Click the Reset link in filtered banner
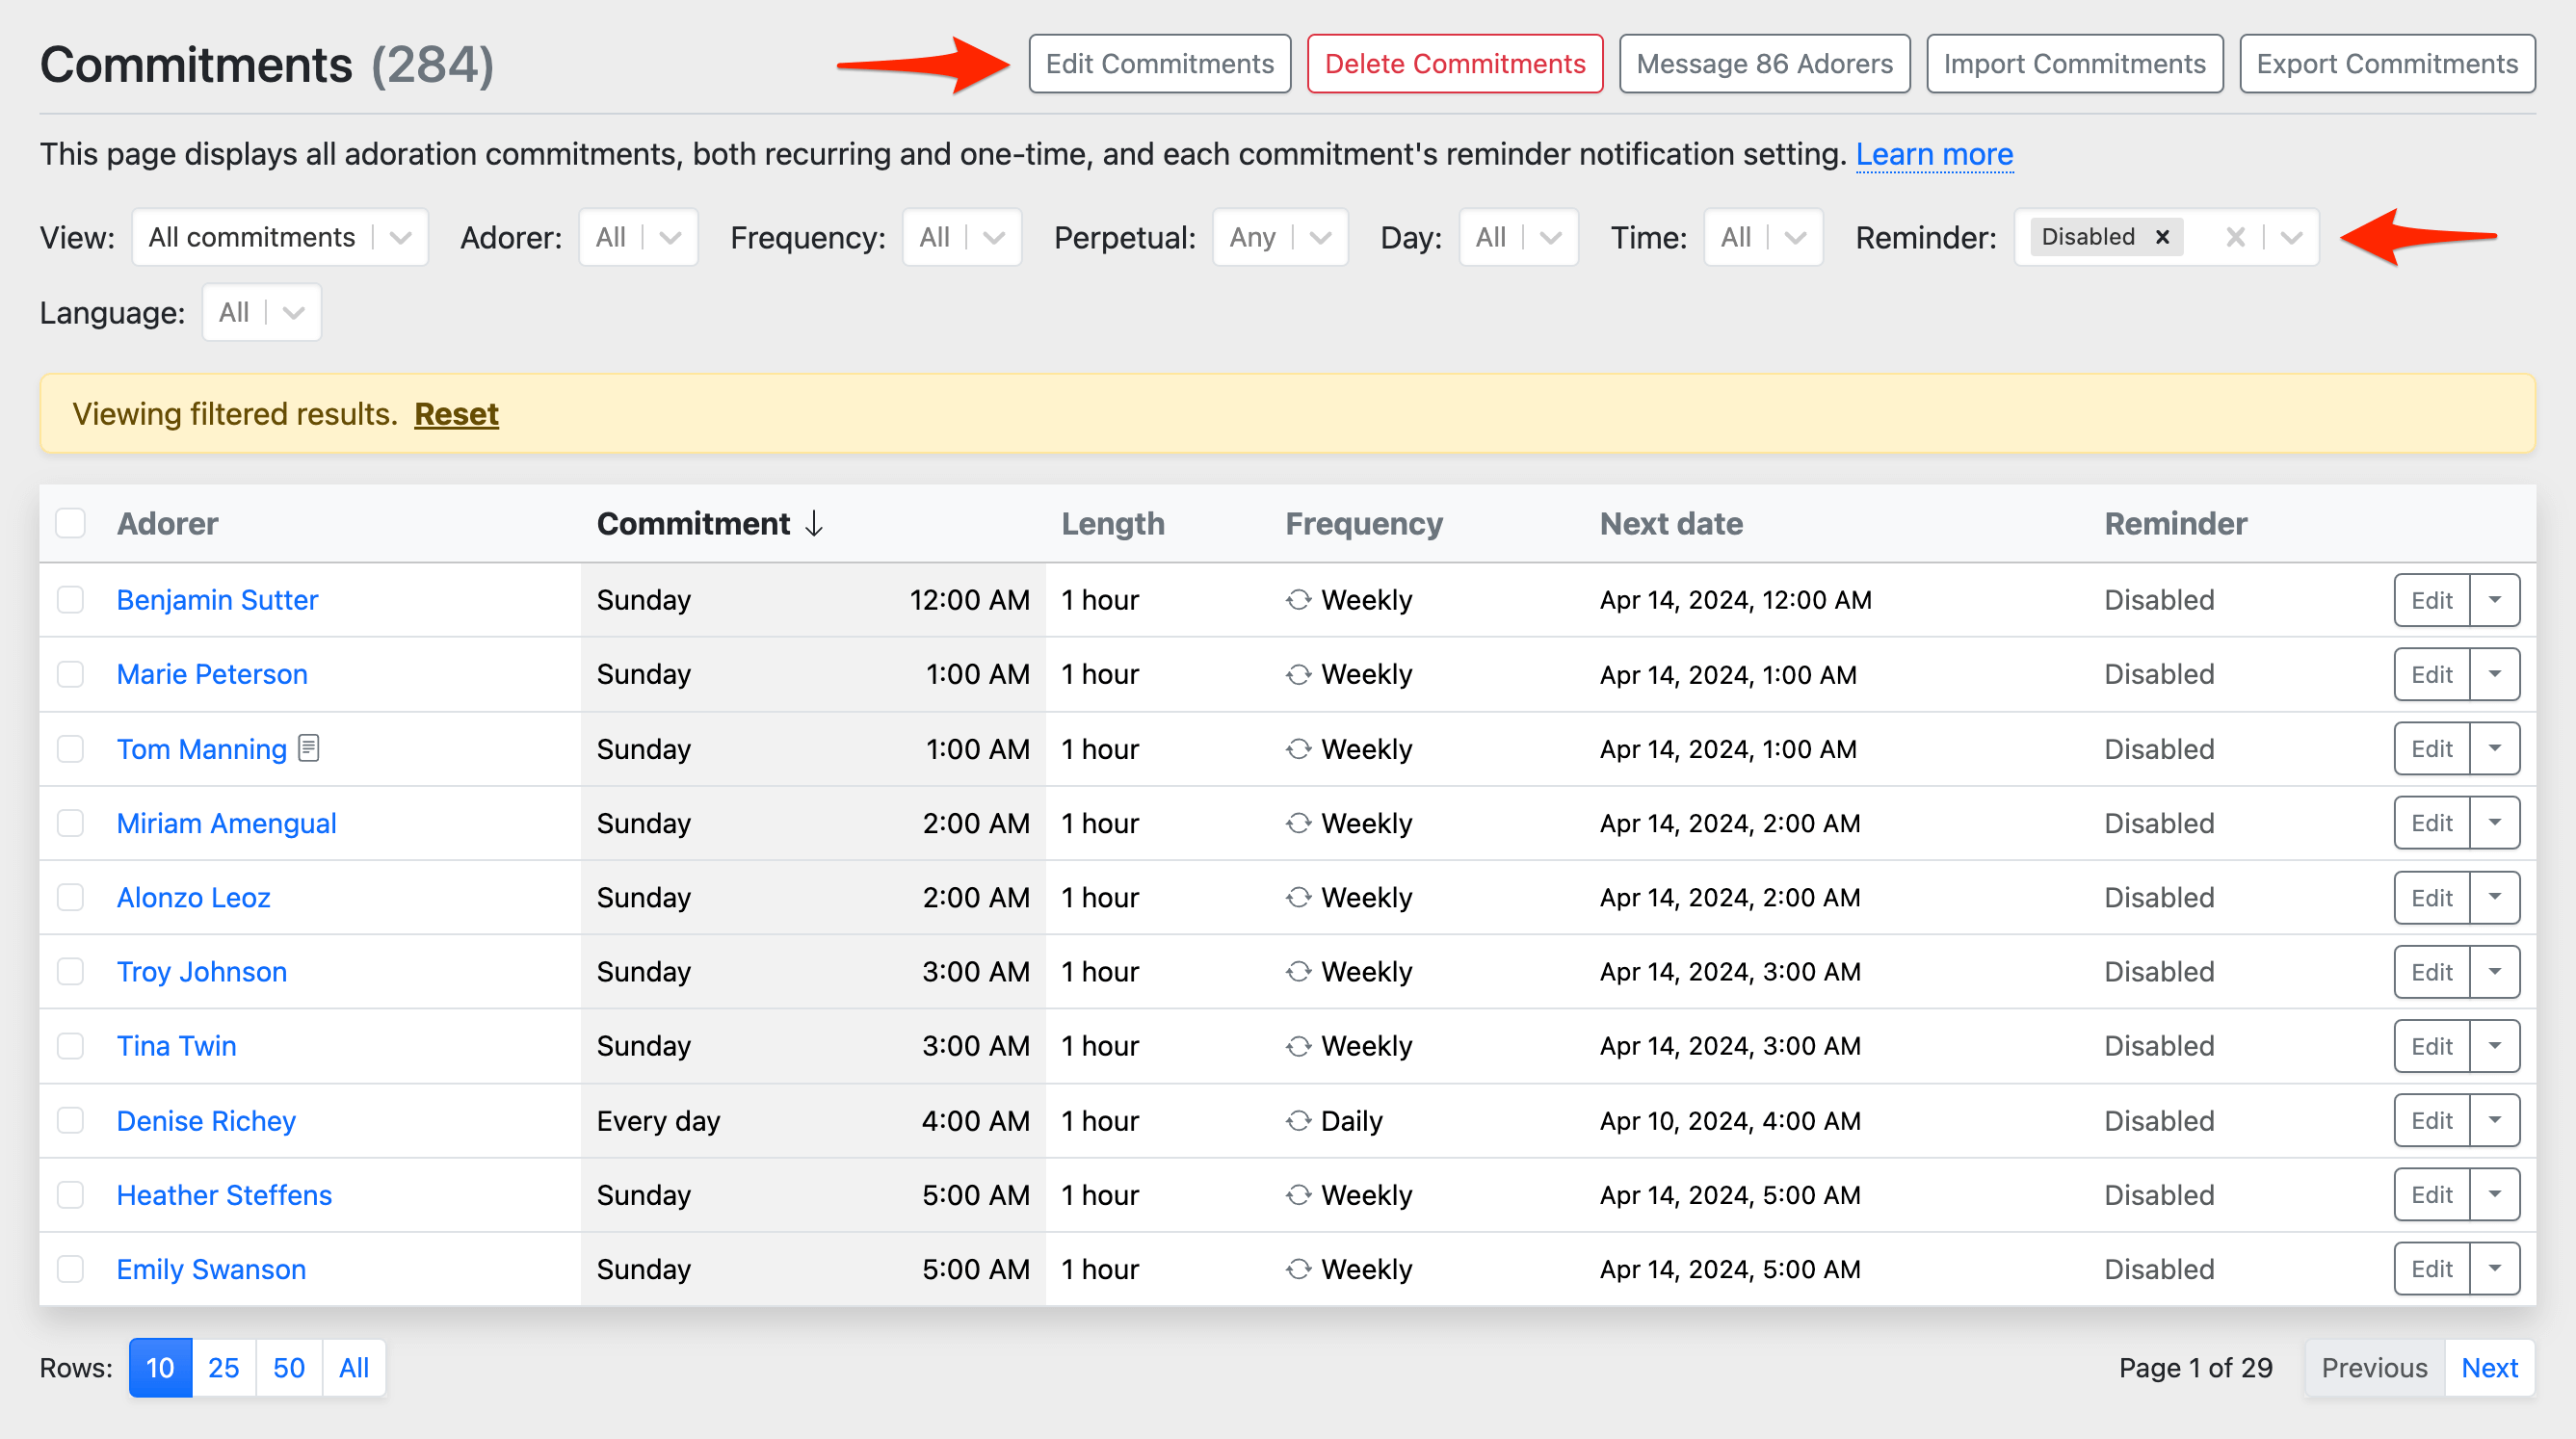The width and height of the screenshot is (2576, 1439). 456,414
